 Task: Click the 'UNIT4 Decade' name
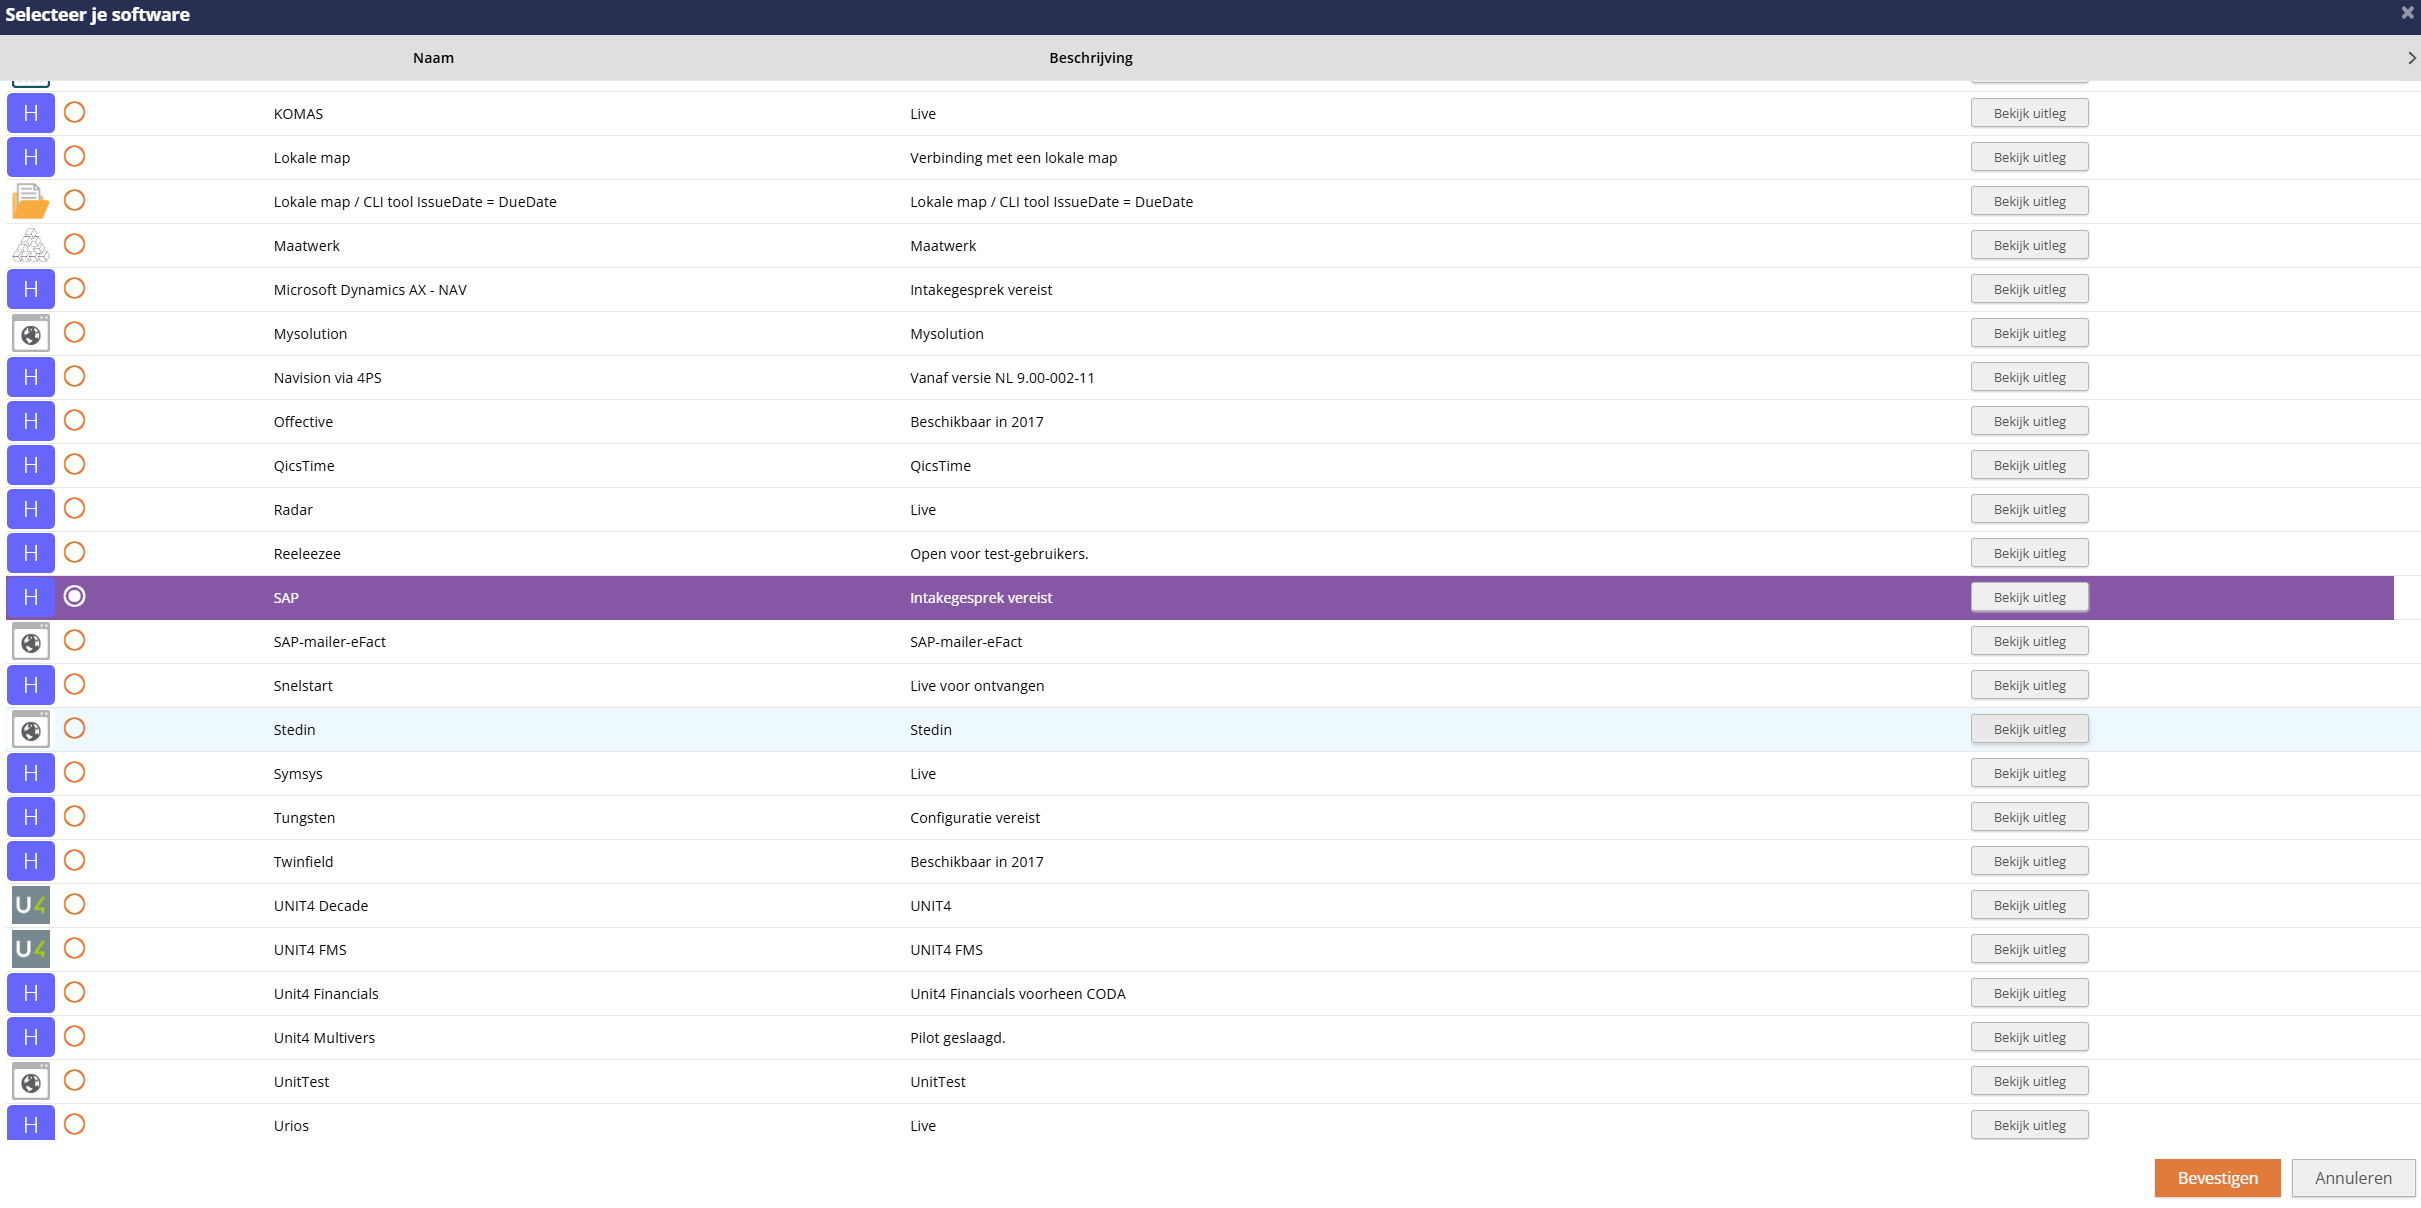(320, 906)
